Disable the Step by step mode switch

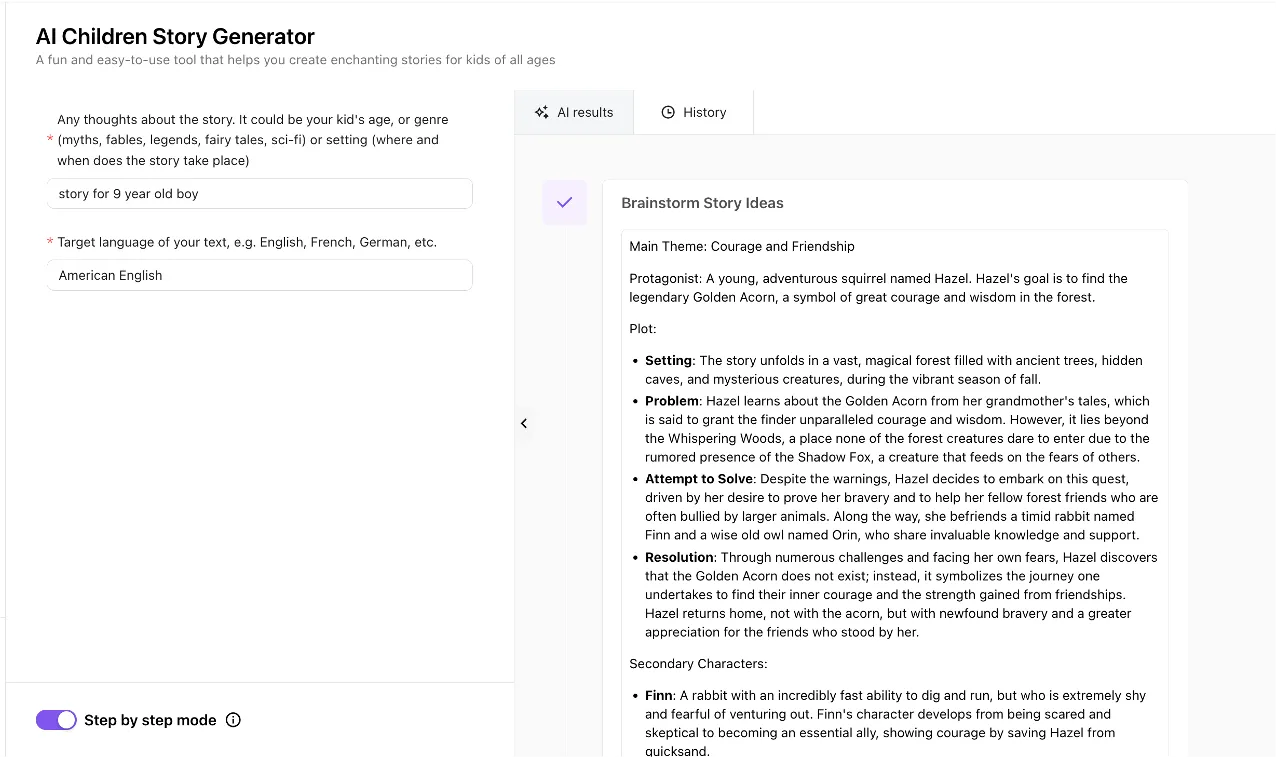click(56, 720)
